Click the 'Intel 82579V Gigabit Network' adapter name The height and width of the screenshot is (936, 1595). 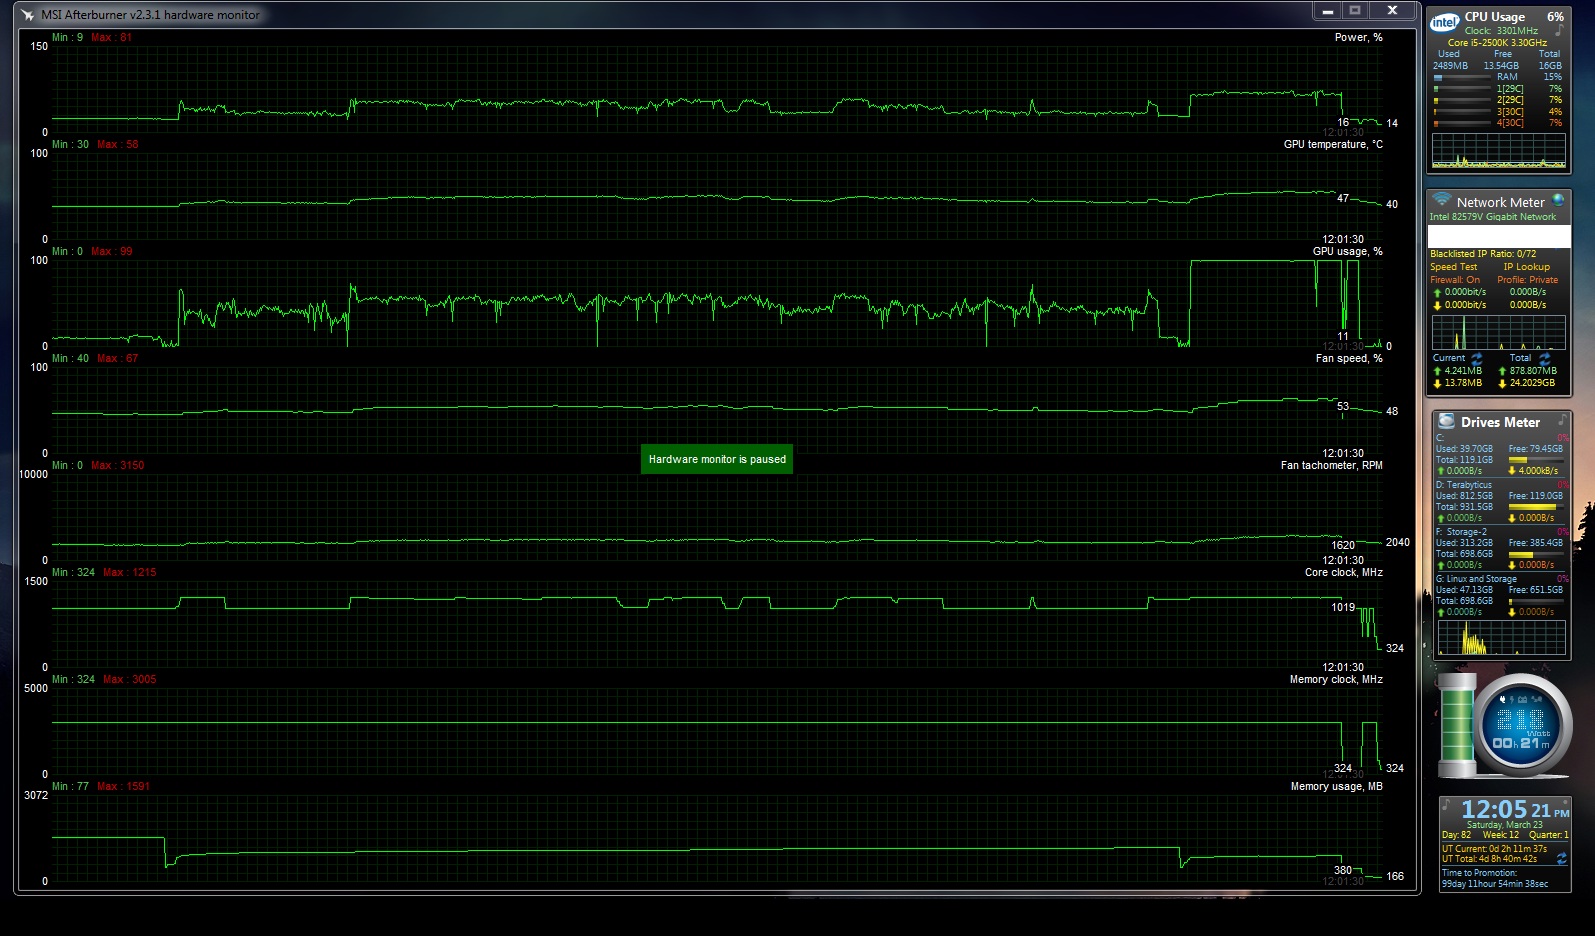(1492, 216)
